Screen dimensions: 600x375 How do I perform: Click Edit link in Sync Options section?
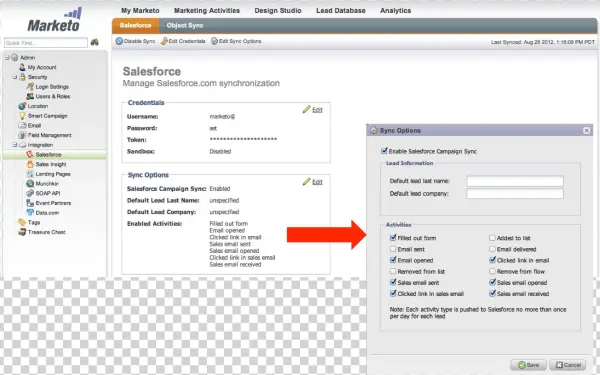pos(317,182)
